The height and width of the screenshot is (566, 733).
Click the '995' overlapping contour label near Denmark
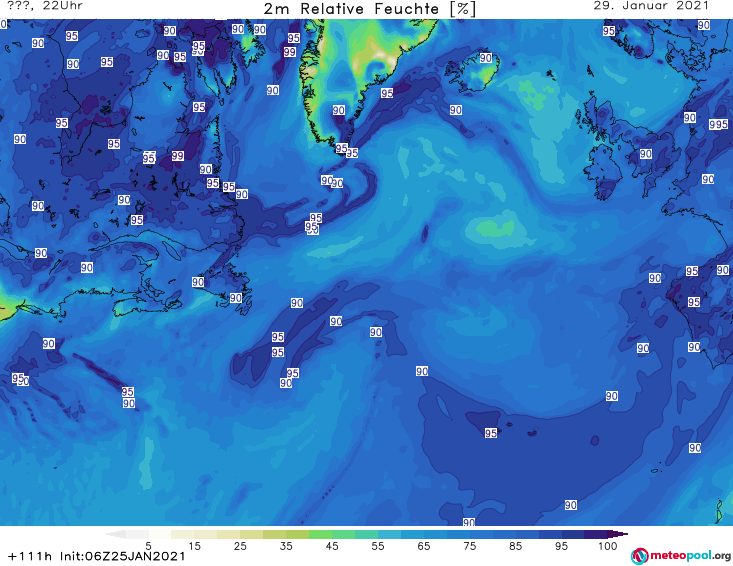[x=719, y=124]
